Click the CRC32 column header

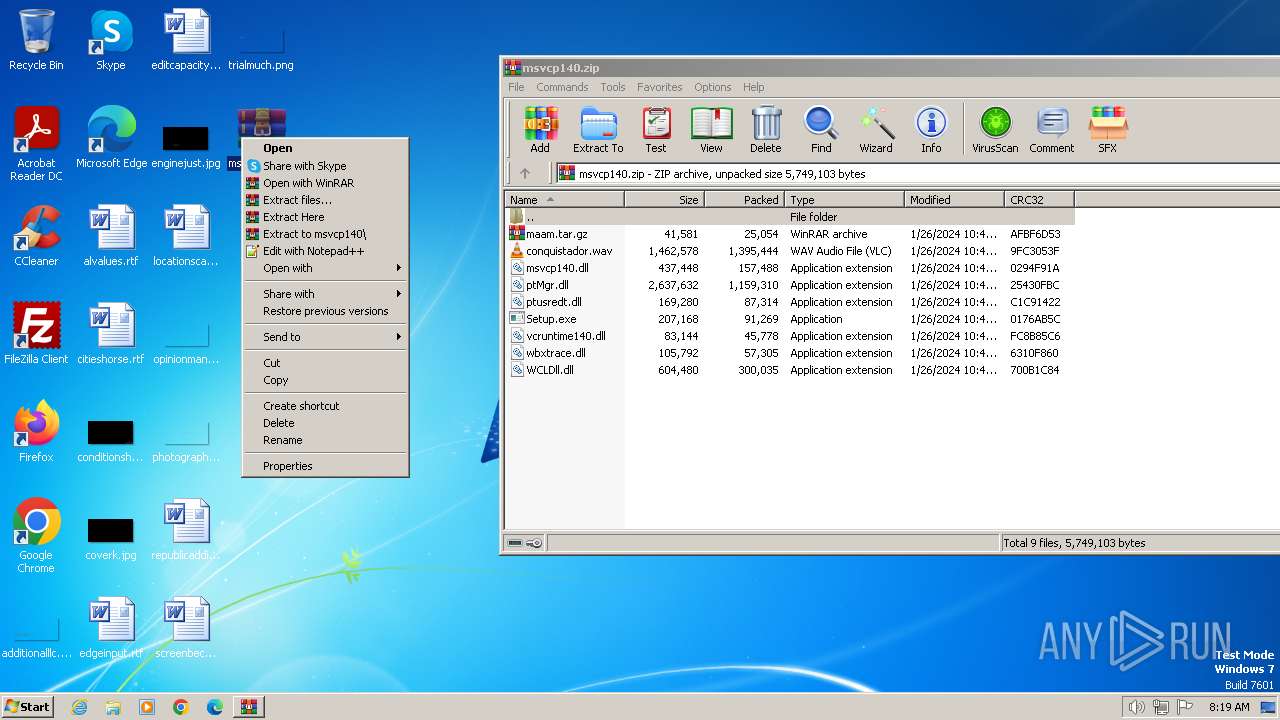coord(1040,200)
